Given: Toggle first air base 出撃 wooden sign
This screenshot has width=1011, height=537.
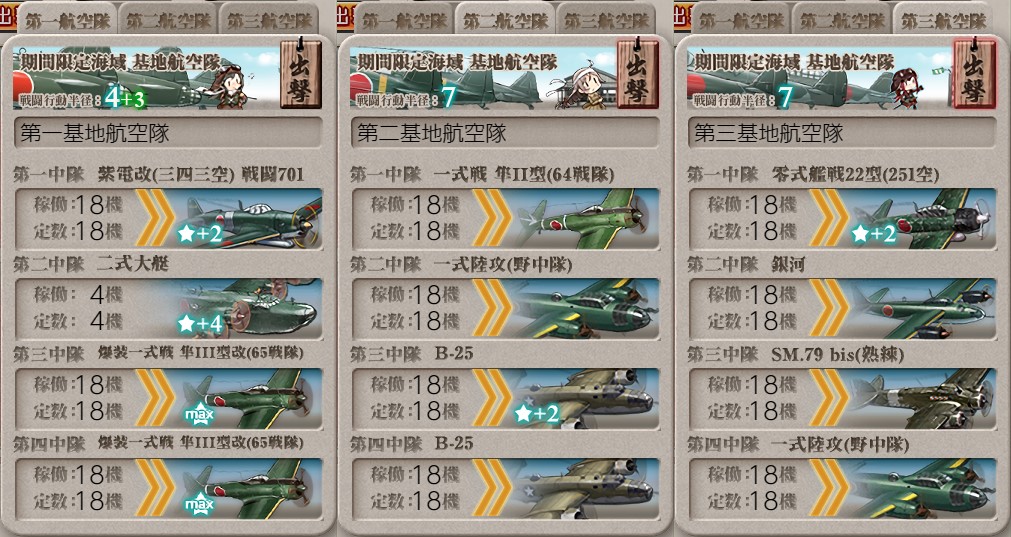Looking at the screenshot, I should point(300,74).
